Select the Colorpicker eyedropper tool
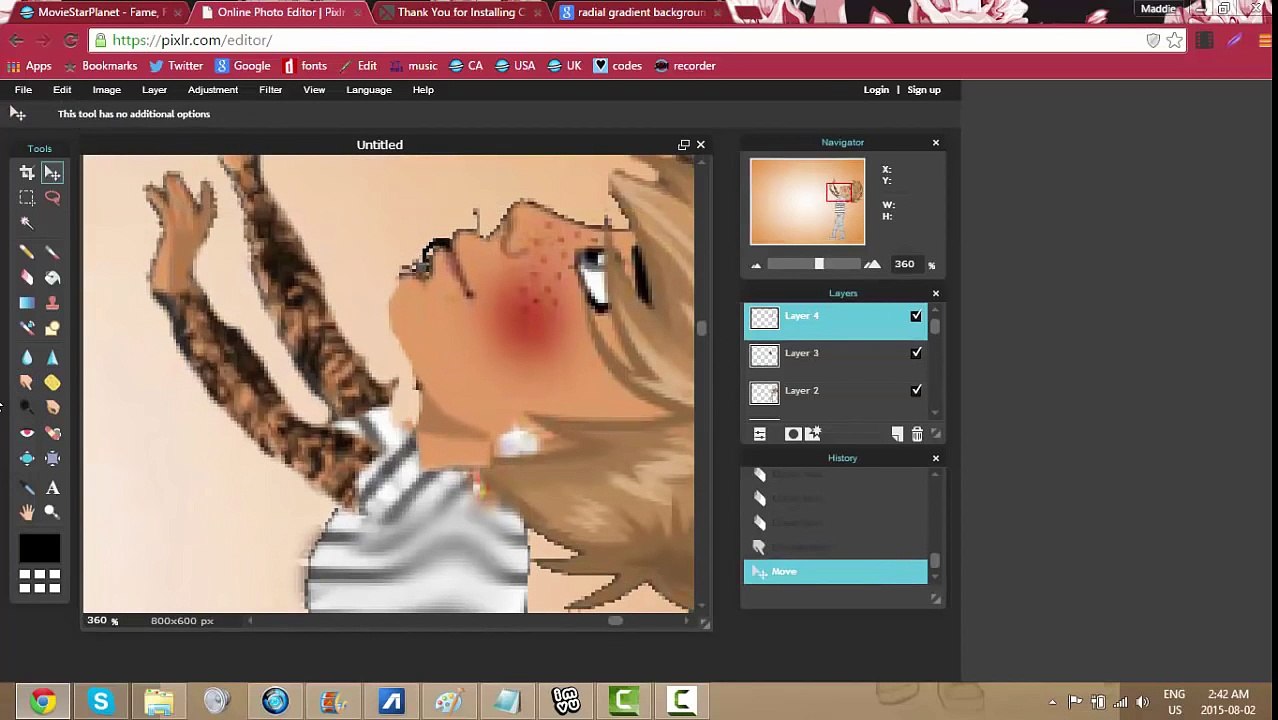Viewport: 1278px width, 720px height. pos(27,488)
